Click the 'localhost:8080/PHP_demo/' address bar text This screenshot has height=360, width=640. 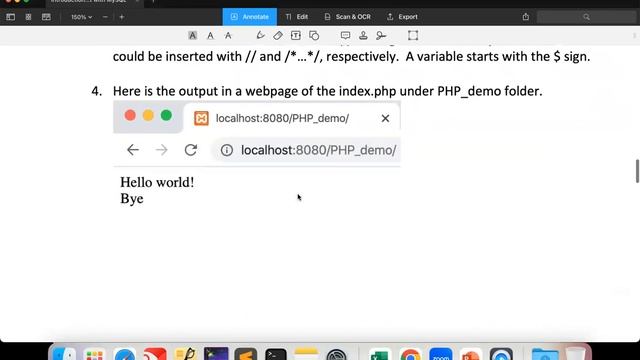[318, 150]
